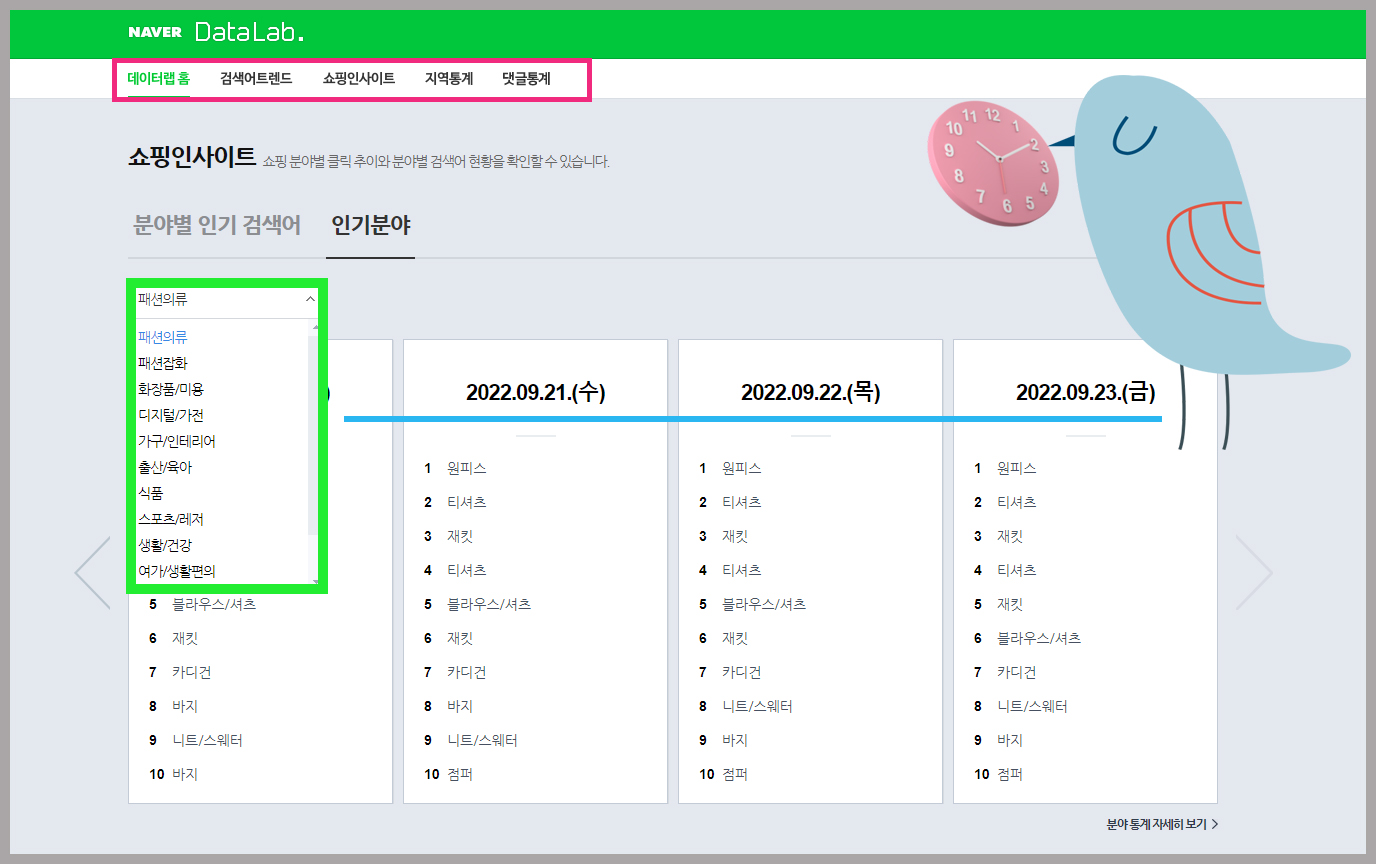Go to the 검색어트렌드 menu
The height and width of the screenshot is (864, 1376).
(256, 78)
